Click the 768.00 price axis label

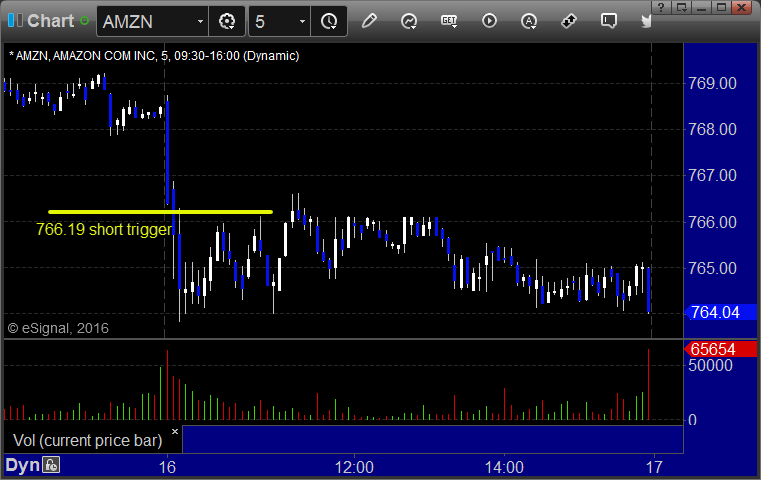click(712, 129)
